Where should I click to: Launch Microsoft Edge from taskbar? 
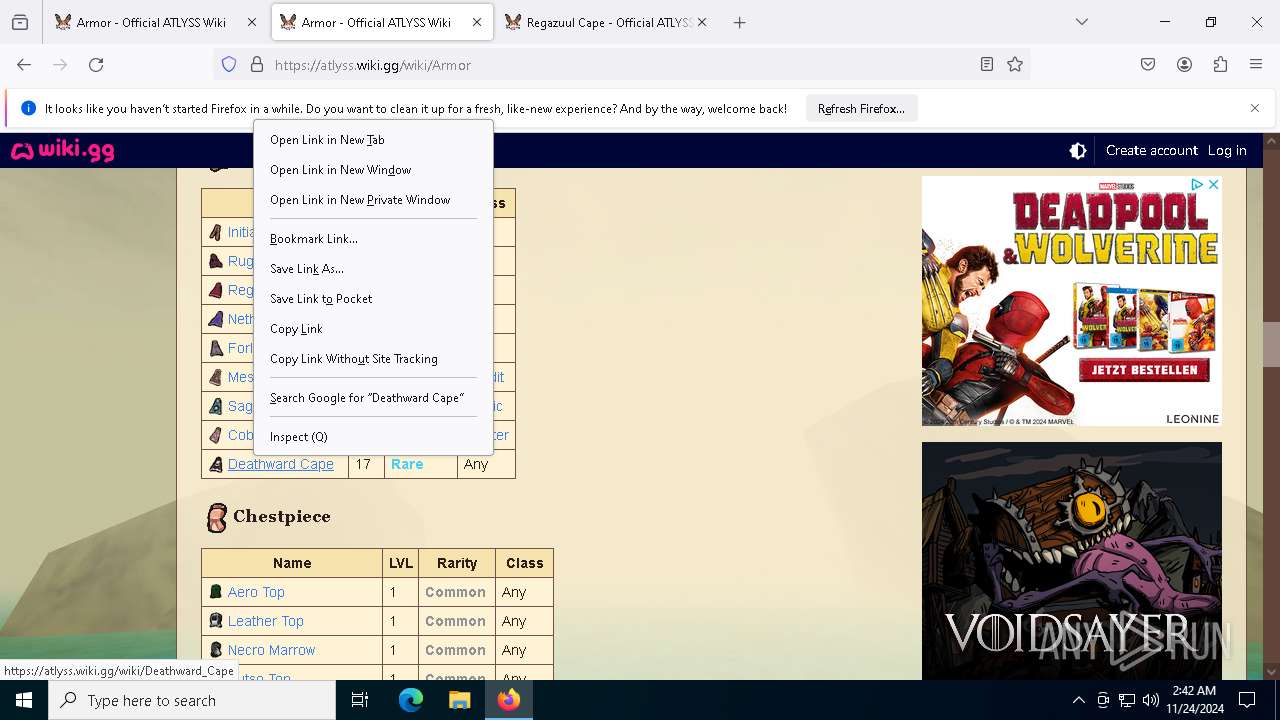pyautogui.click(x=411, y=700)
